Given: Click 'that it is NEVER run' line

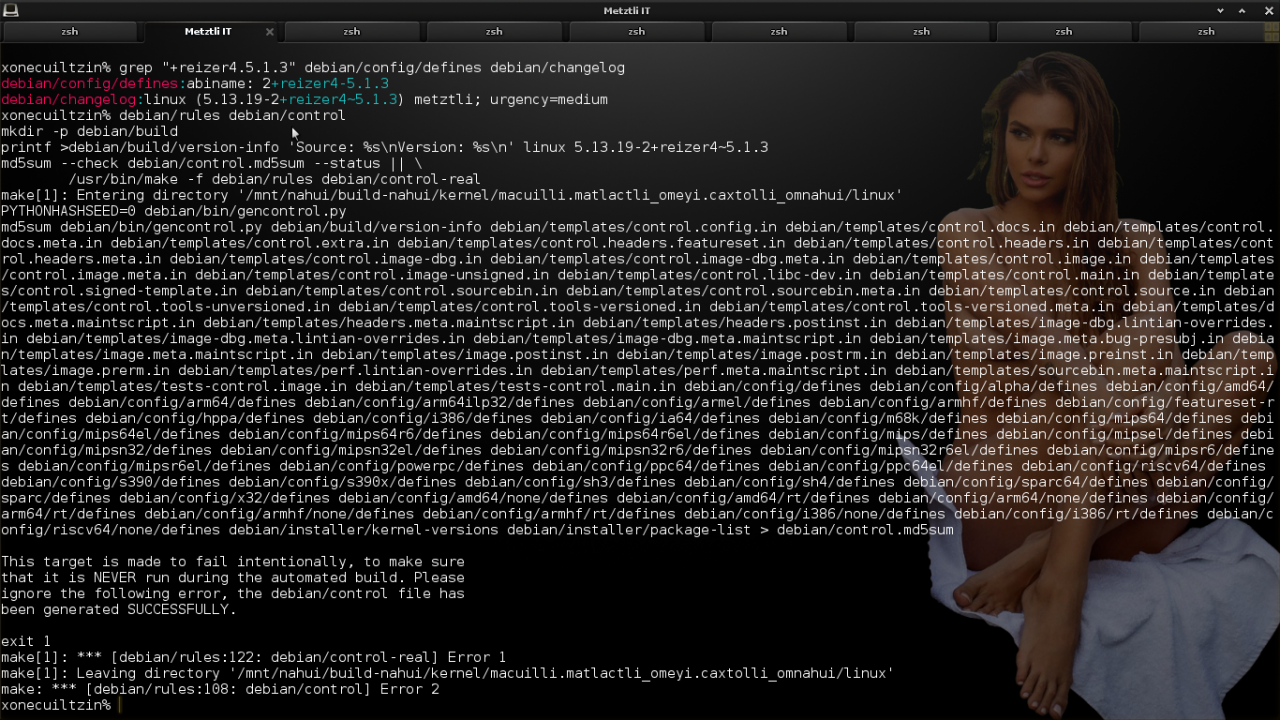Looking at the screenshot, I should coord(233,578).
